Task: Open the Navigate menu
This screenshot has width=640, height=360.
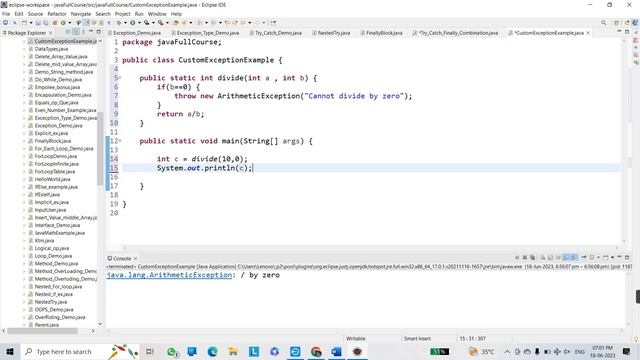Action: click(x=81, y=14)
